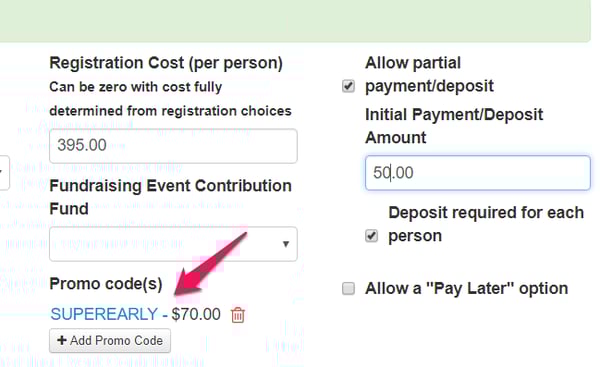Click the dropdown arrow in the Fund select box
The width and height of the screenshot is (600, 367).
click(285, 244)
